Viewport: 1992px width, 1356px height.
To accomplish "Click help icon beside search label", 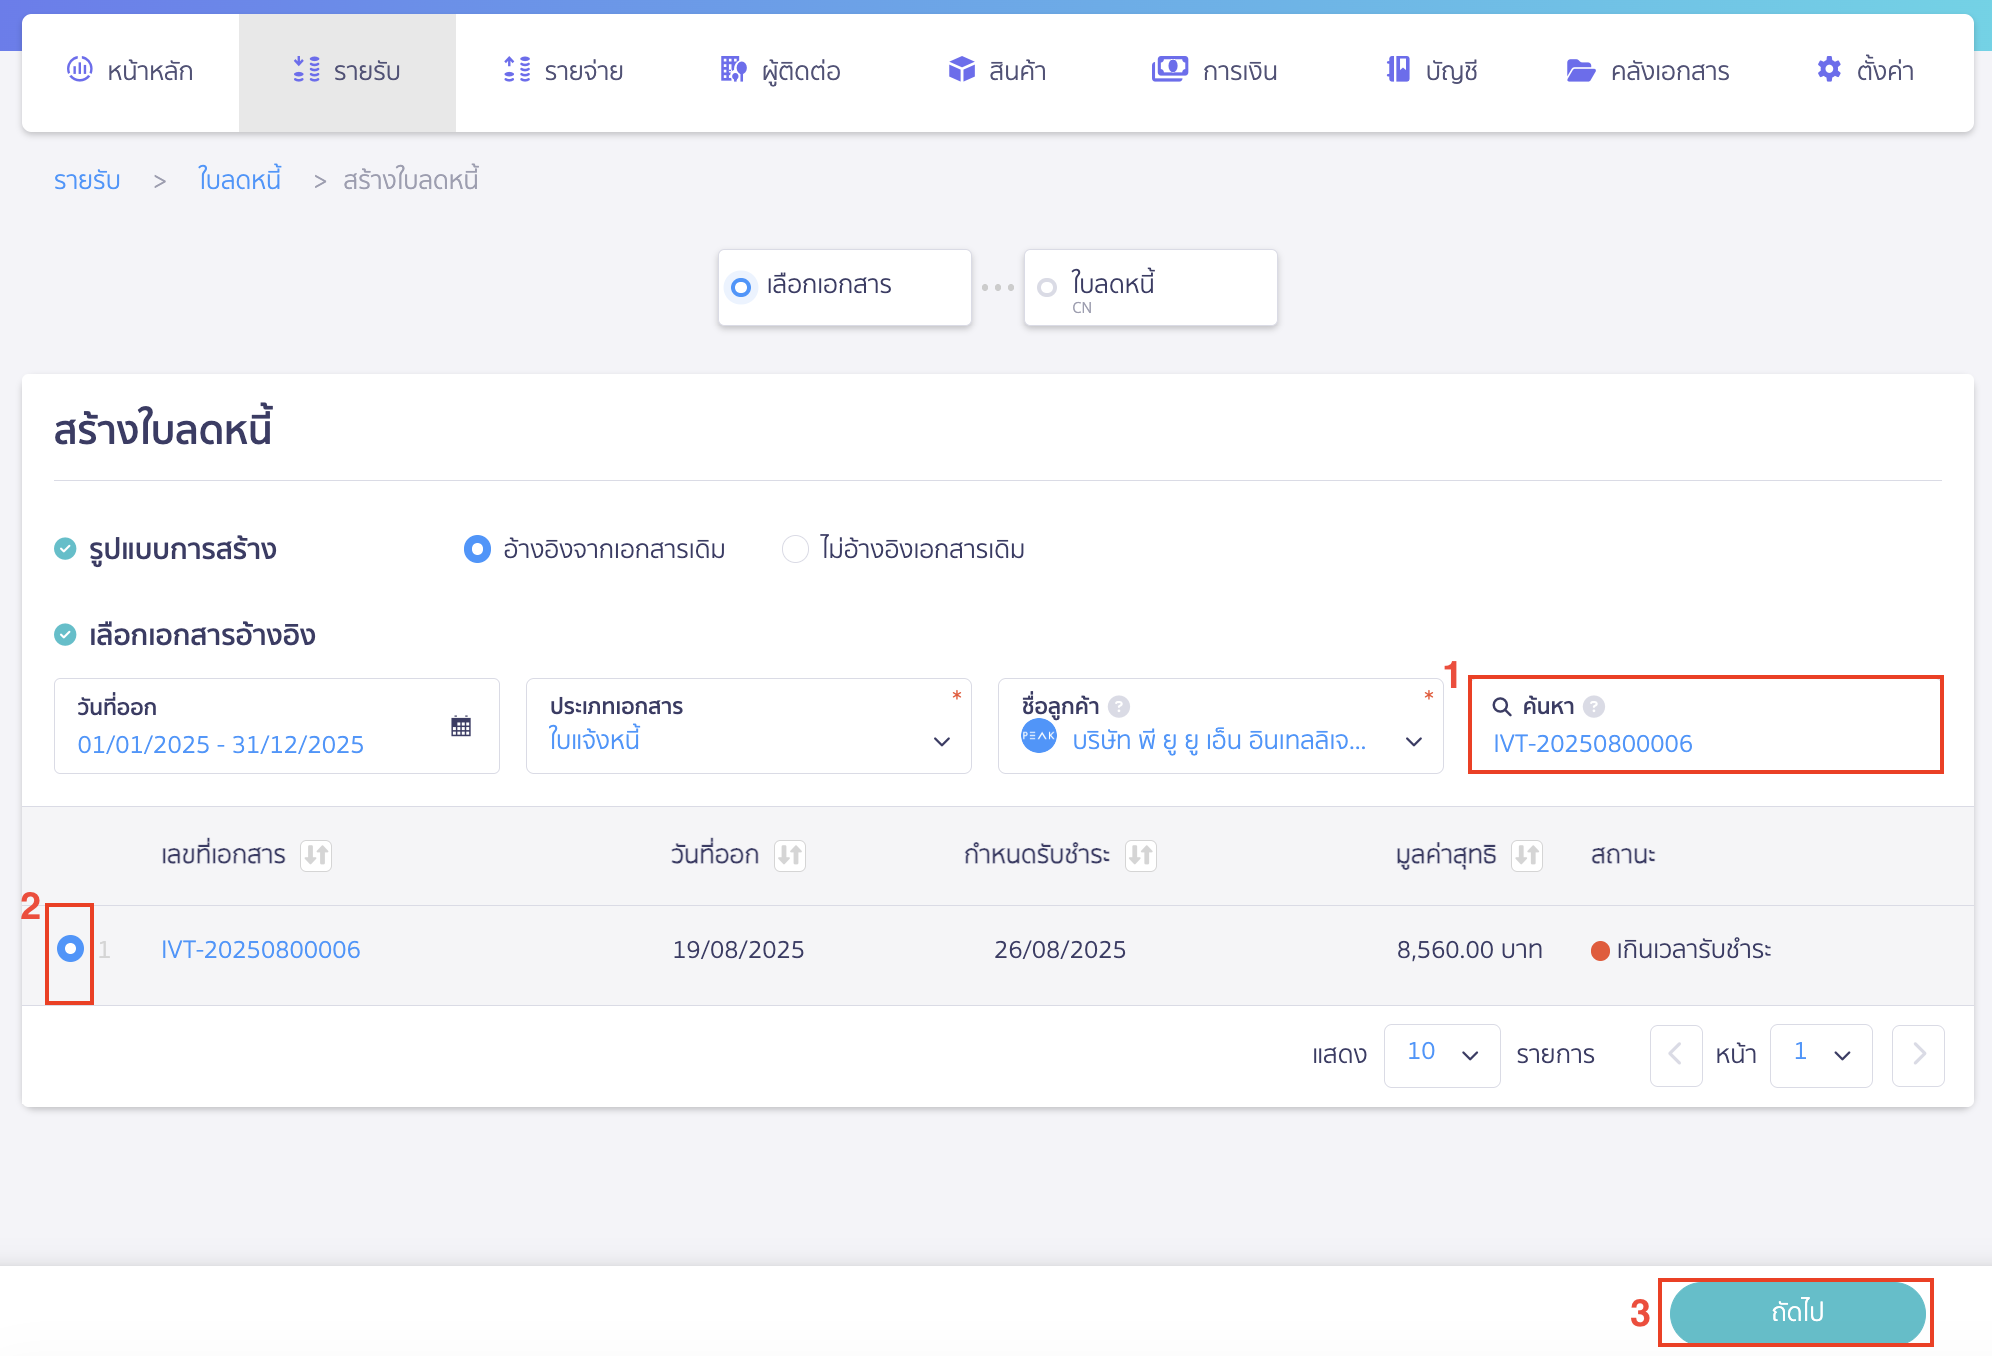I will (1595, 706).
